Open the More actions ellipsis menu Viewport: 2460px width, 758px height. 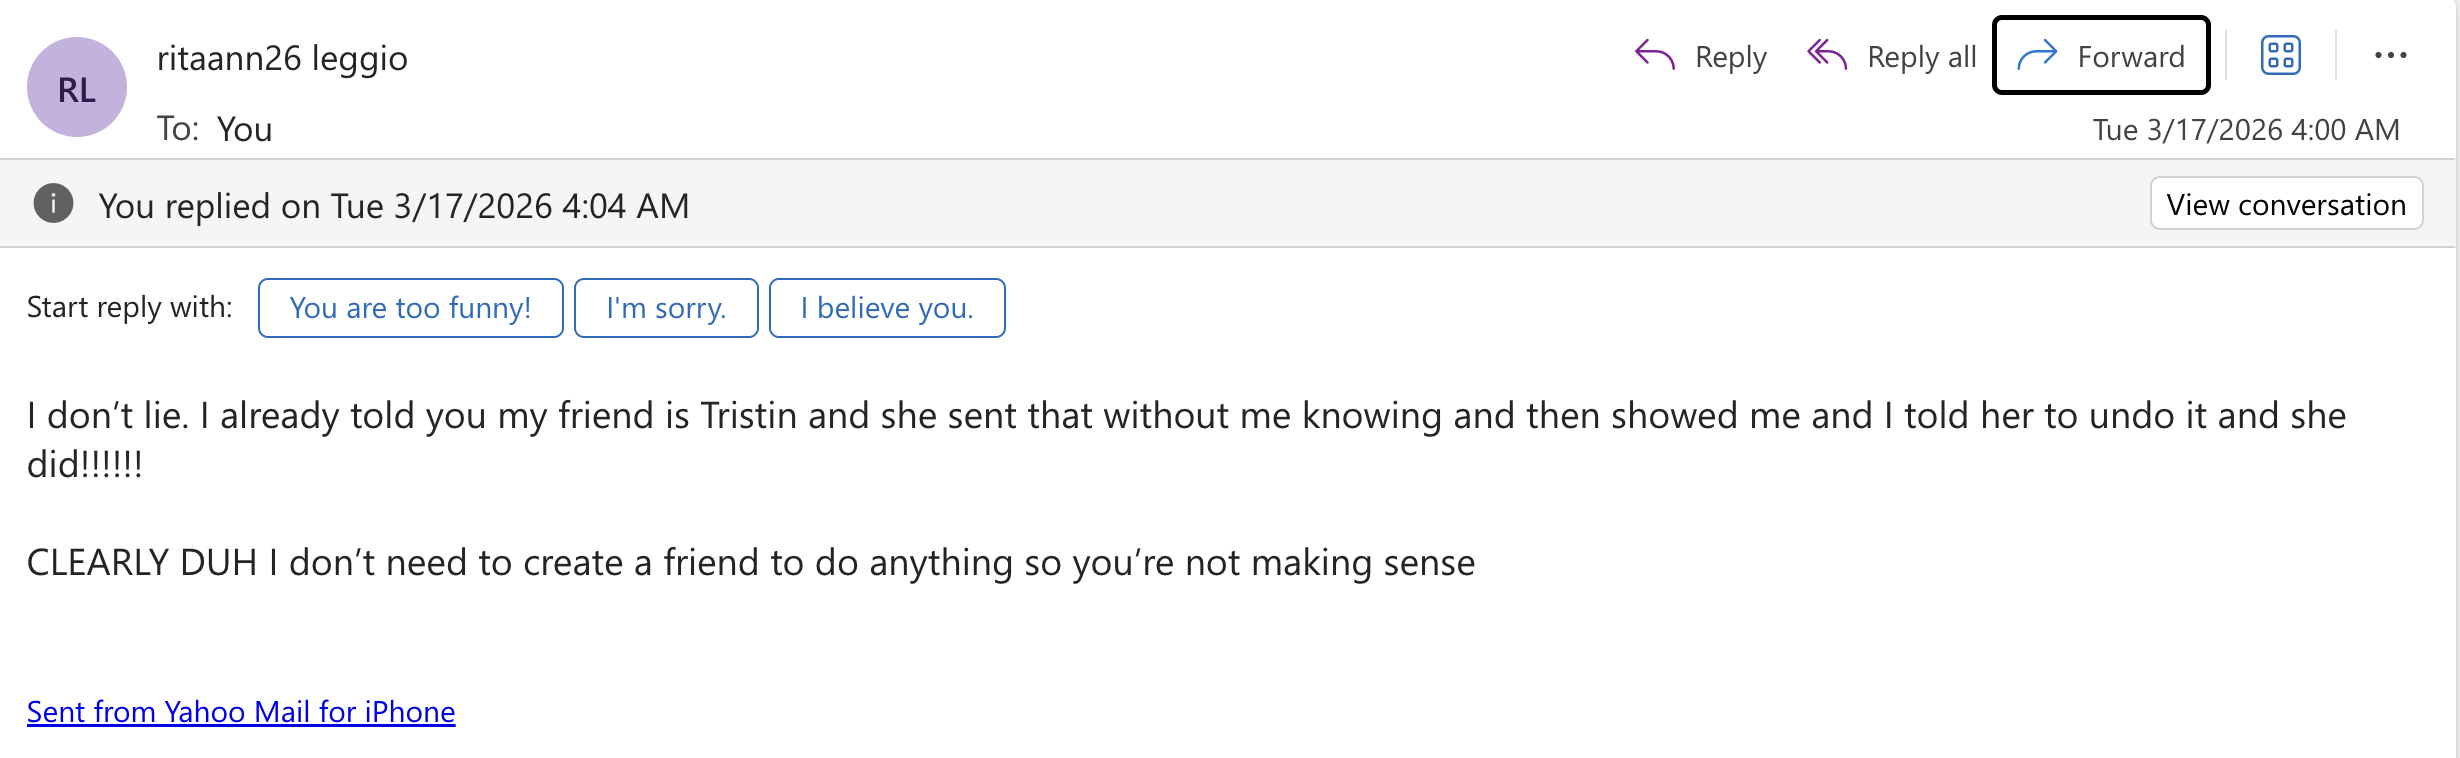pos(2390,56)
